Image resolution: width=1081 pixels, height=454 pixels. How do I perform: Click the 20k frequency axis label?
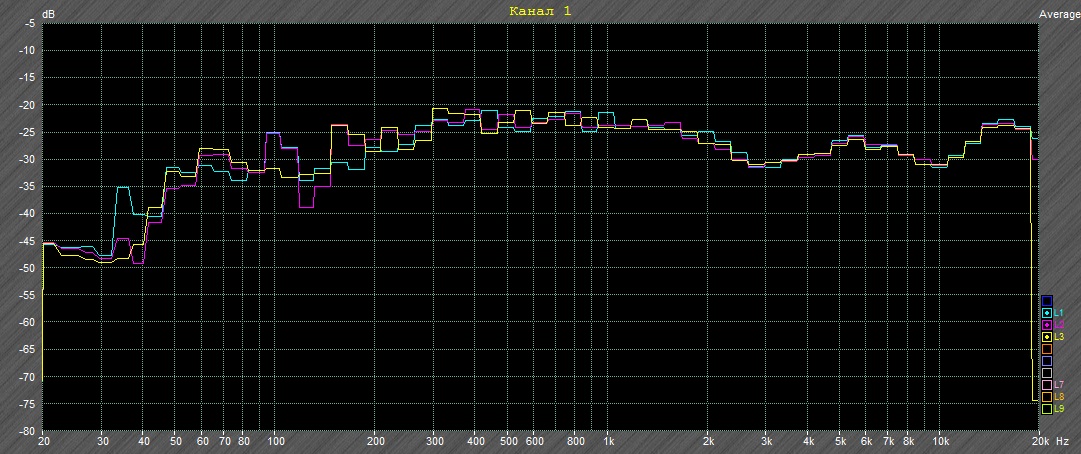[1040, 440]
